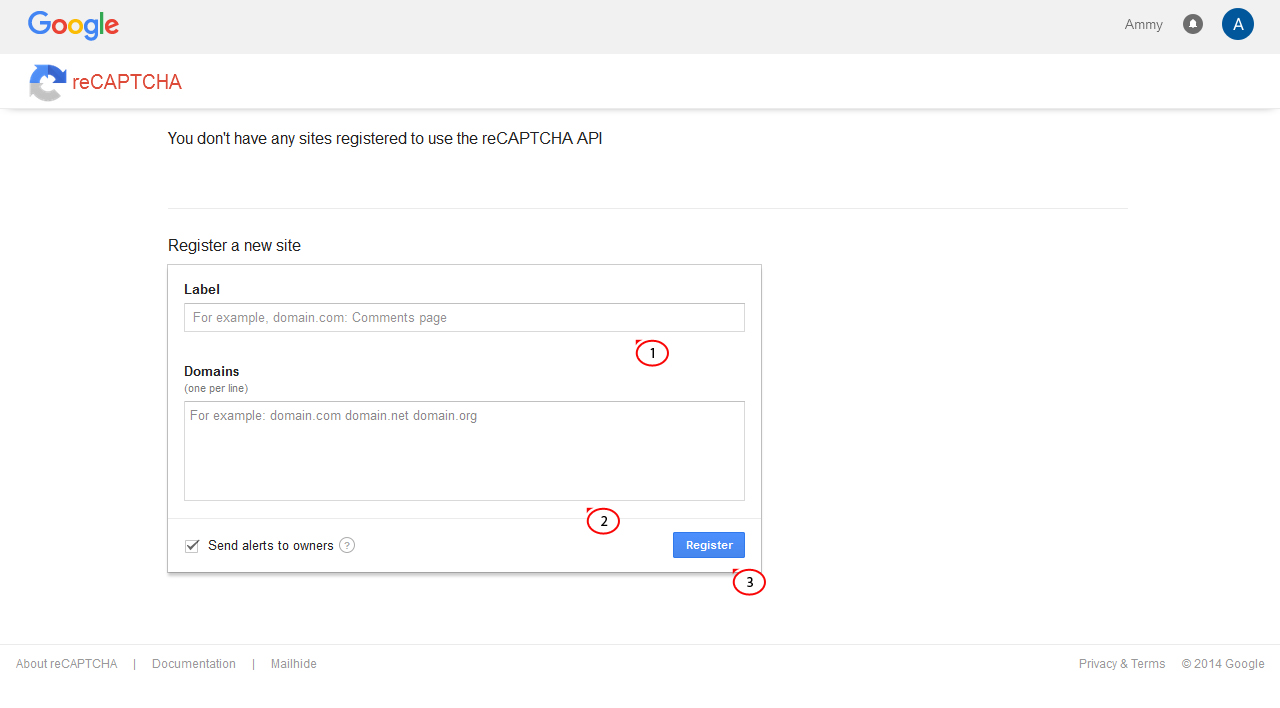Screen dimensions: 1280x708
Task: Click the Register button
Action: click(x=709, y=545)
